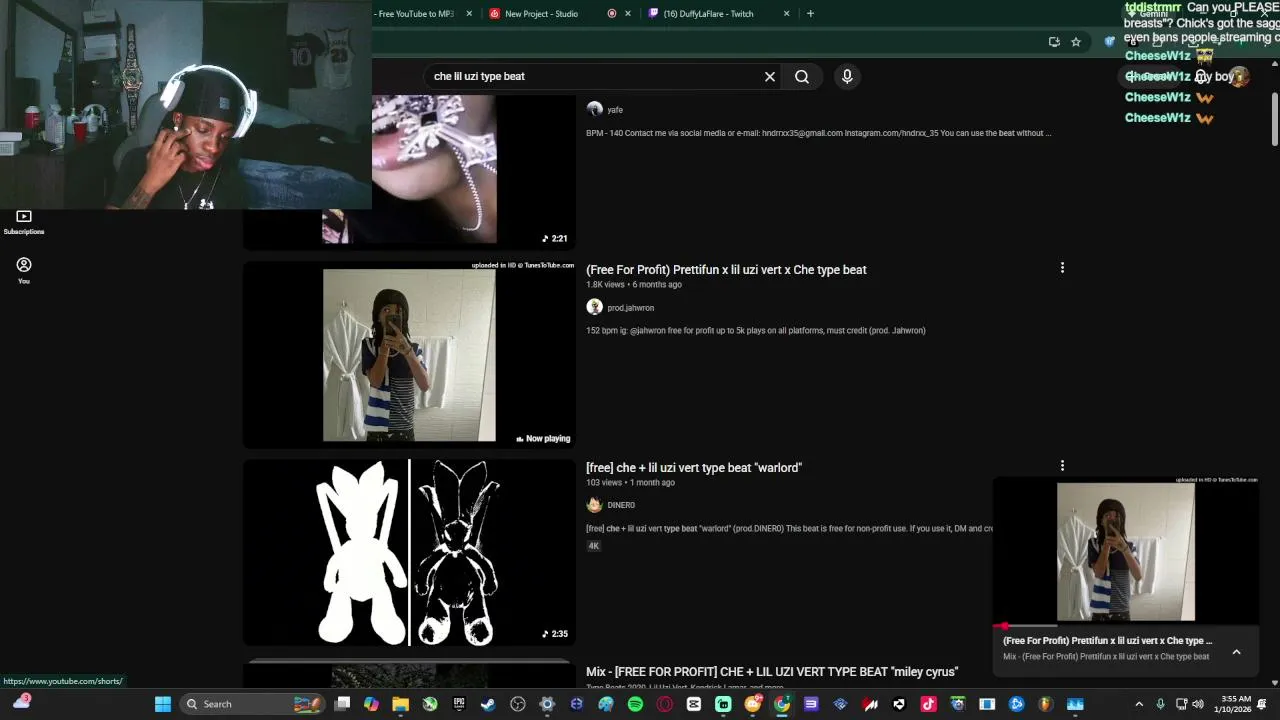Close the Free YouTube to MP3 tab
The height and width of the screenshot is (720, 1280).
pos(469,14)
